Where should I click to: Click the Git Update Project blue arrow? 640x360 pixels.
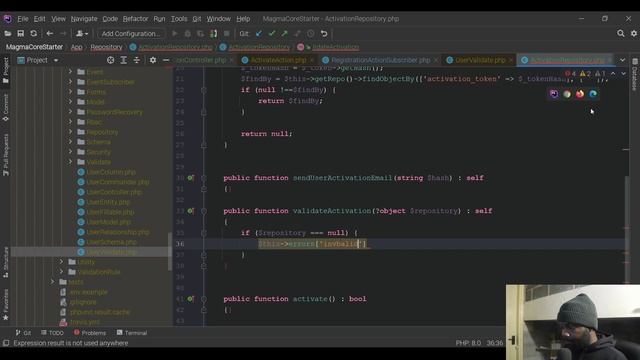(x=259, y=33)
